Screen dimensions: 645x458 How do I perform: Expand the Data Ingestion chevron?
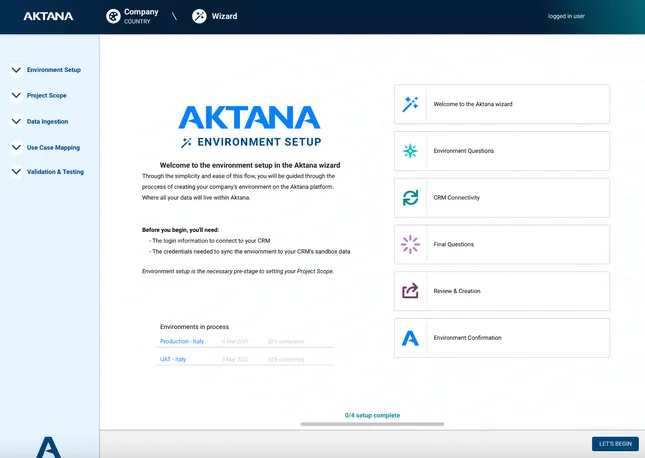click(x=16, y=121)
